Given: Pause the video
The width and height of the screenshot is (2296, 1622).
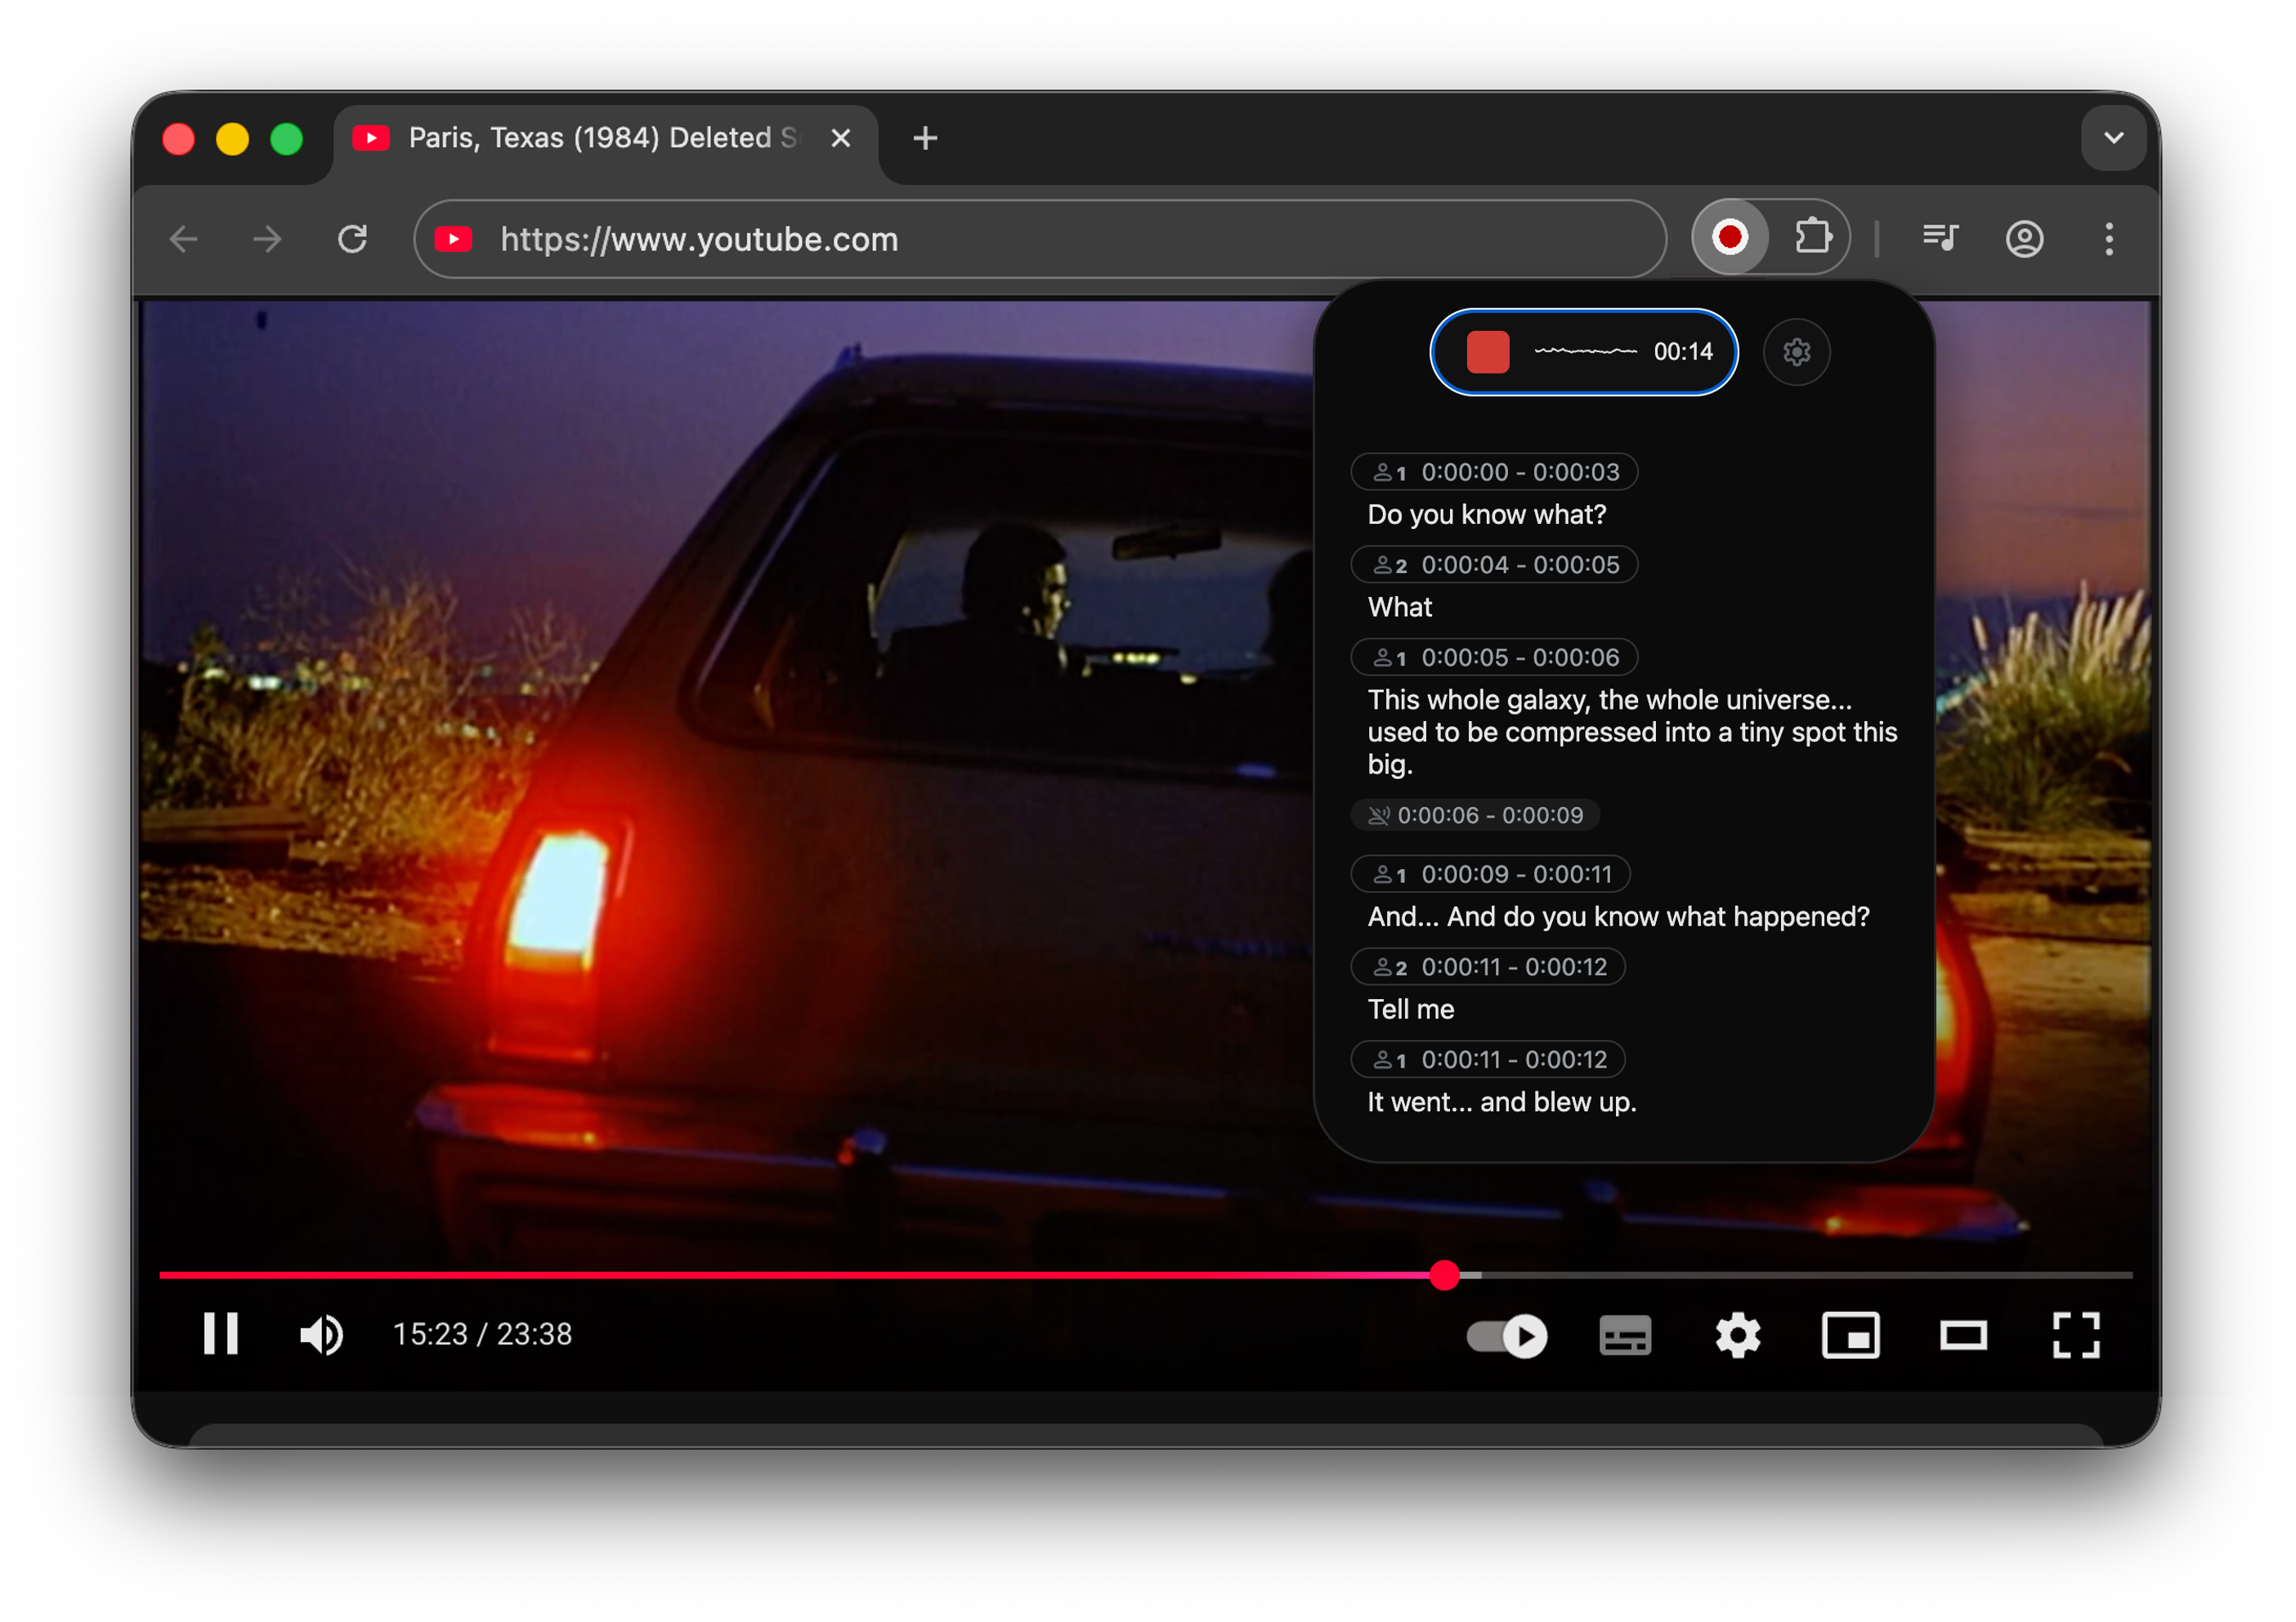Looking at the screenshot, I should [x=221, y=1334].
